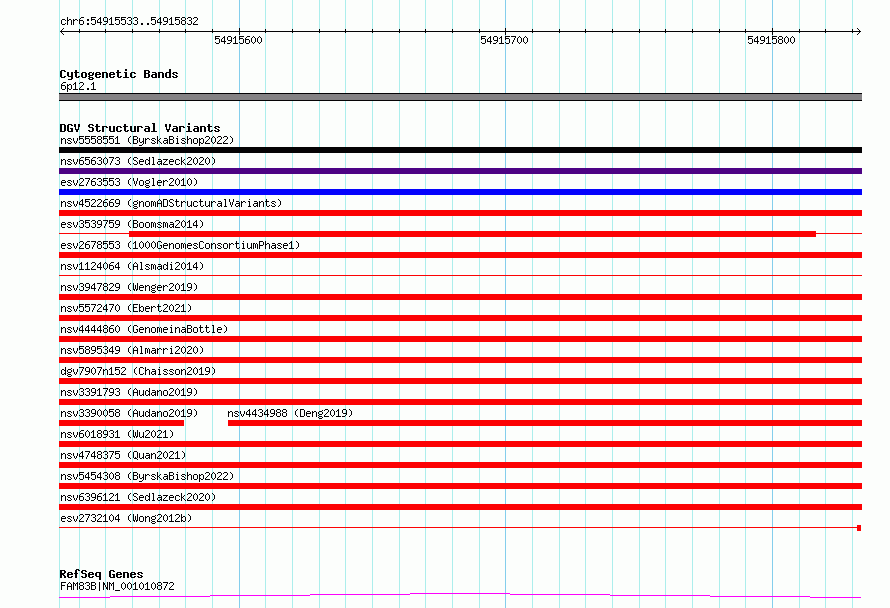The width and height of the screenshot is (890, 608).
Task: Open the Cytogenetic Bands track title
Action: (x=119, y=74)
